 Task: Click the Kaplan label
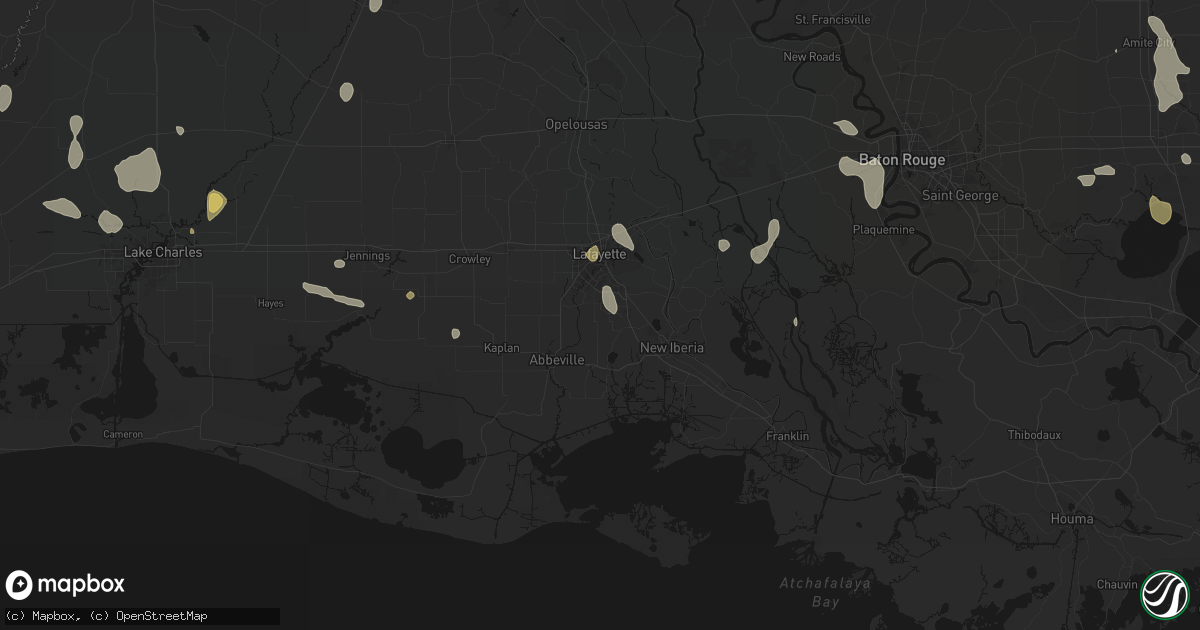[501, 348]
